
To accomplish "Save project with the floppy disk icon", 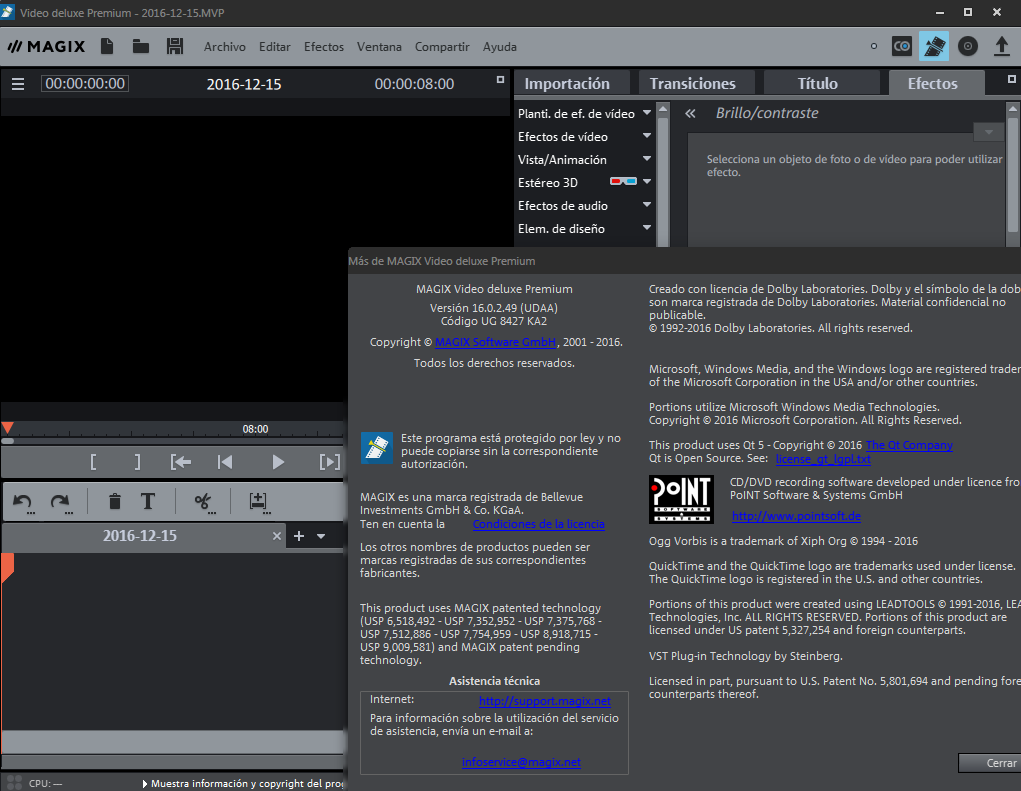I will pos(175,46).
